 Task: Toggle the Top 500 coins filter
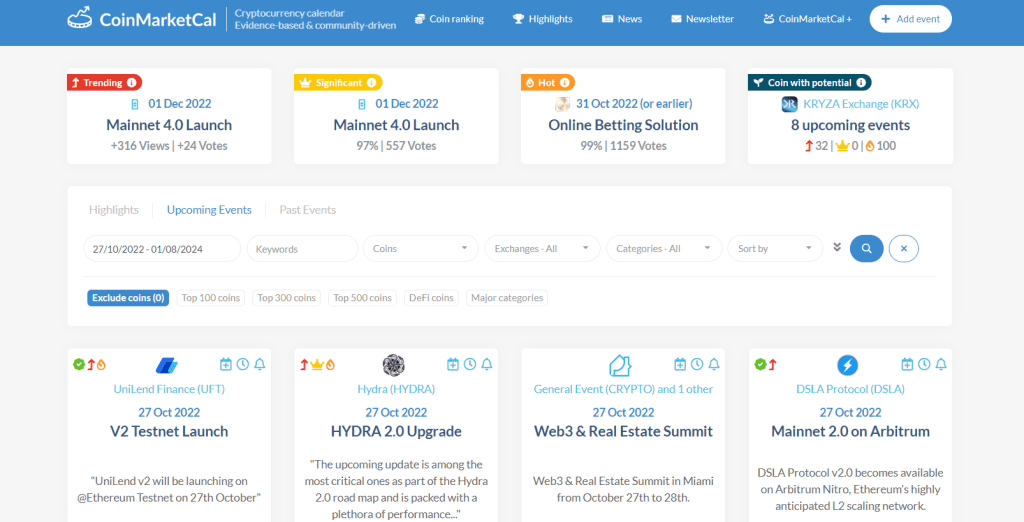[x=362, y=298]
